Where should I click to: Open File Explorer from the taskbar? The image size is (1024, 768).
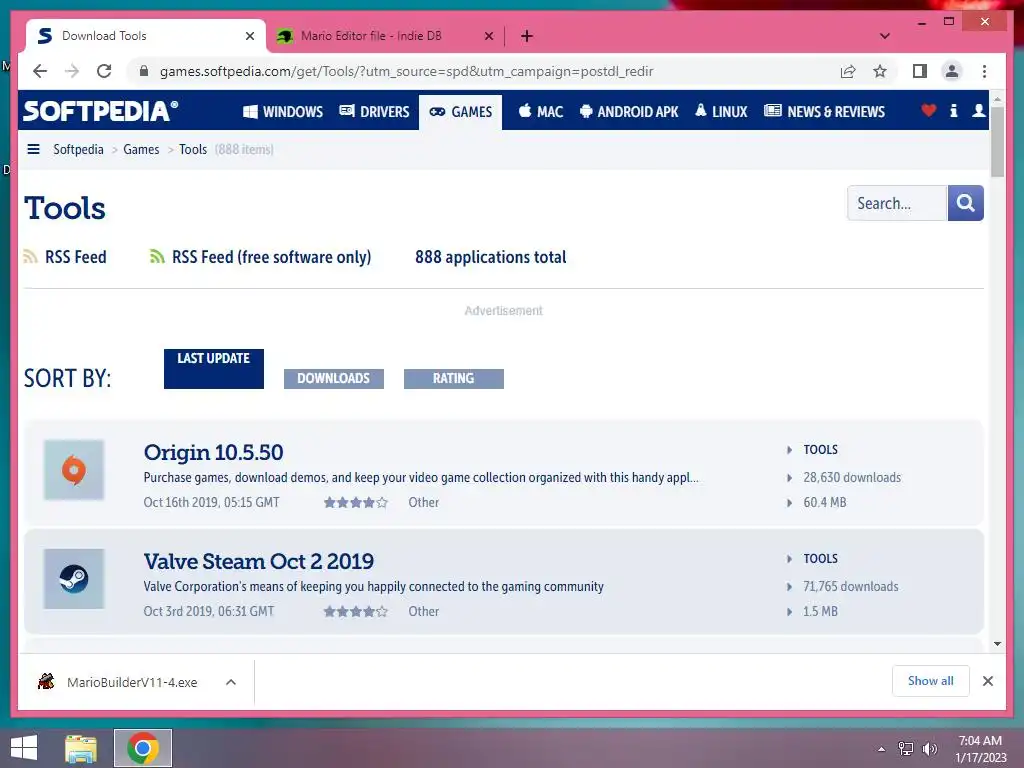click(x=81, y=748)
